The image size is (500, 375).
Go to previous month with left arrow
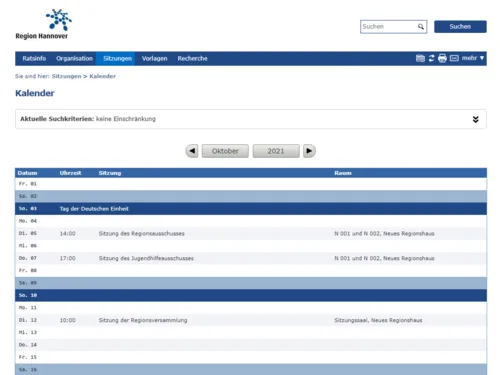[x=192, y=151]
